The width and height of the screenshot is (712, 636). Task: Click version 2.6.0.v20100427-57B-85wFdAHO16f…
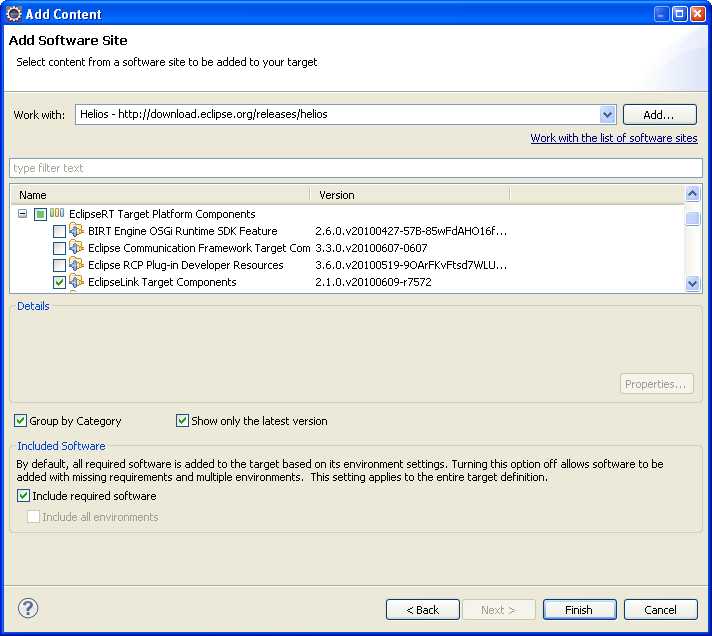[x=411, y=231]
